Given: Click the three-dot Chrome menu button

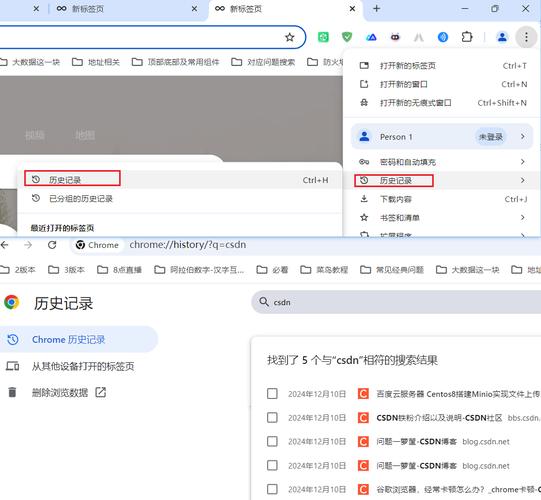Looking at the screenshot, I should pos(526,37).
